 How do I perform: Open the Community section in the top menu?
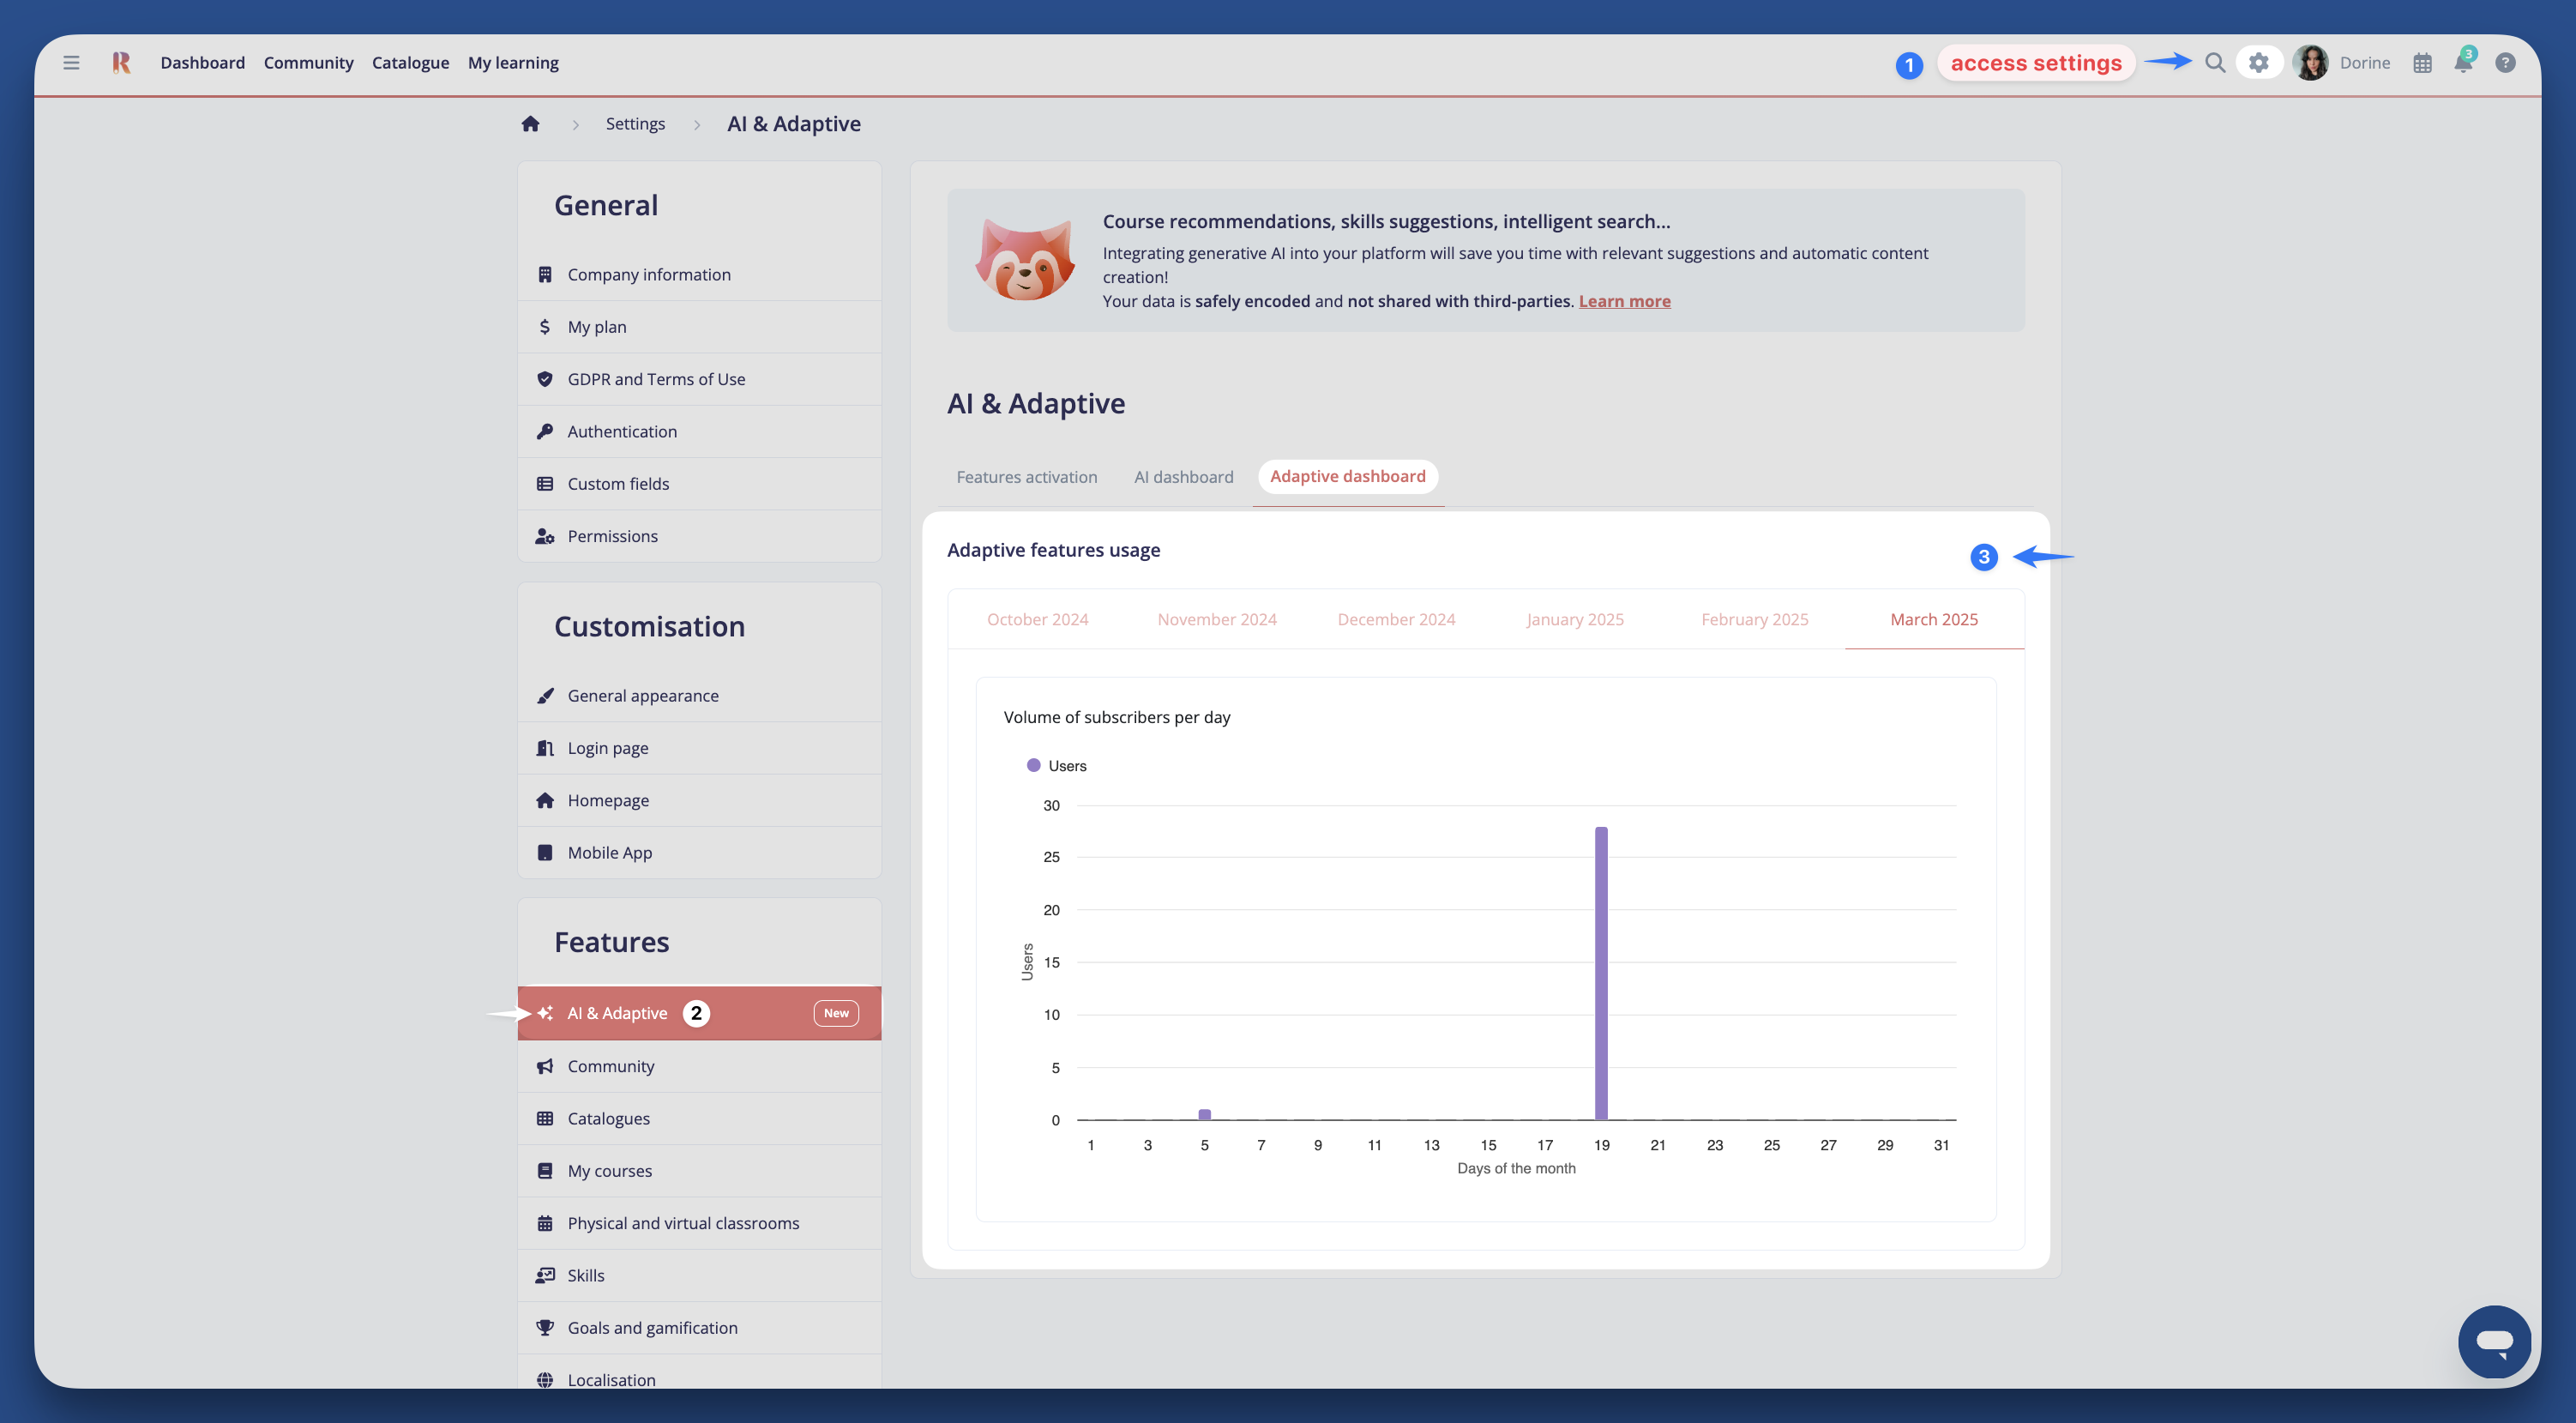click(x=308, y=62)
